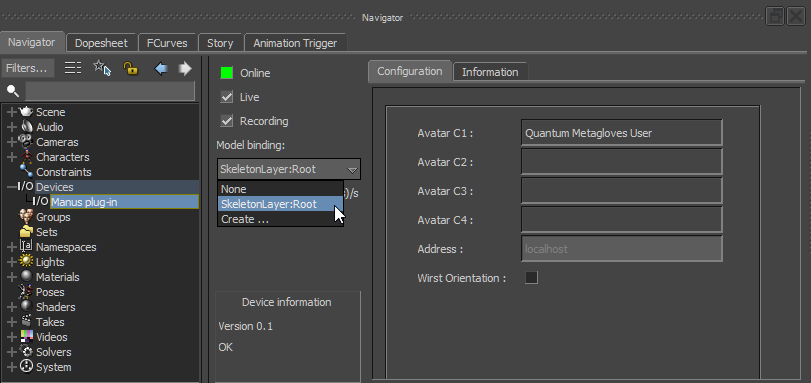
Task: Select the Cameras icon in tree
Action: pos(26,141)
